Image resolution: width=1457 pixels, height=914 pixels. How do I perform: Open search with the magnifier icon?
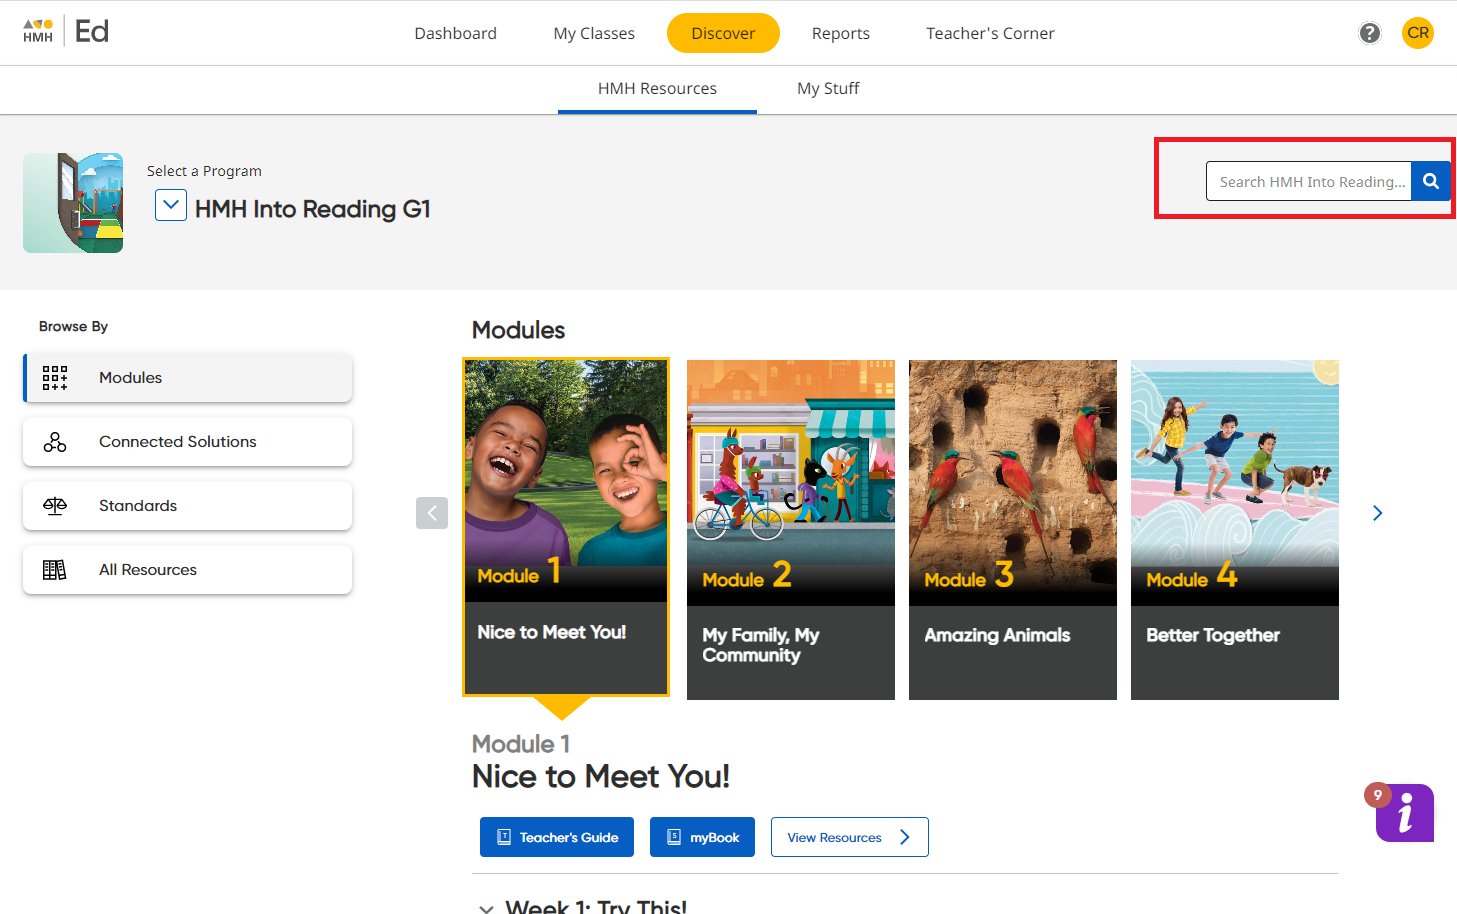click(x=1430, y=181)
